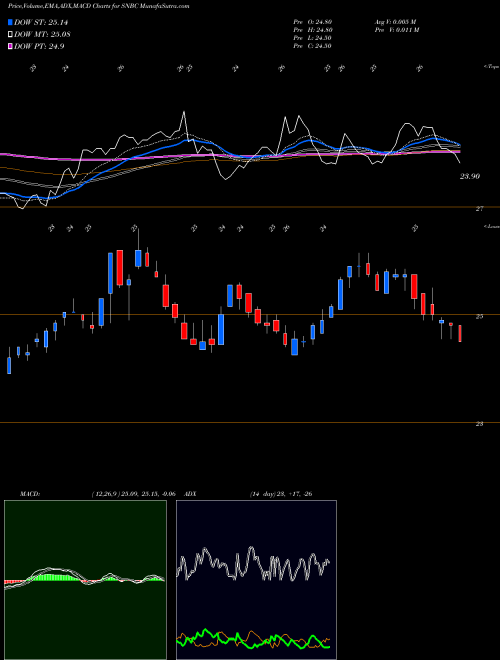Select the 'DOW MT: 25.08' legend label
Viewport: 500px width, 660px height.
tap(42, 35)
